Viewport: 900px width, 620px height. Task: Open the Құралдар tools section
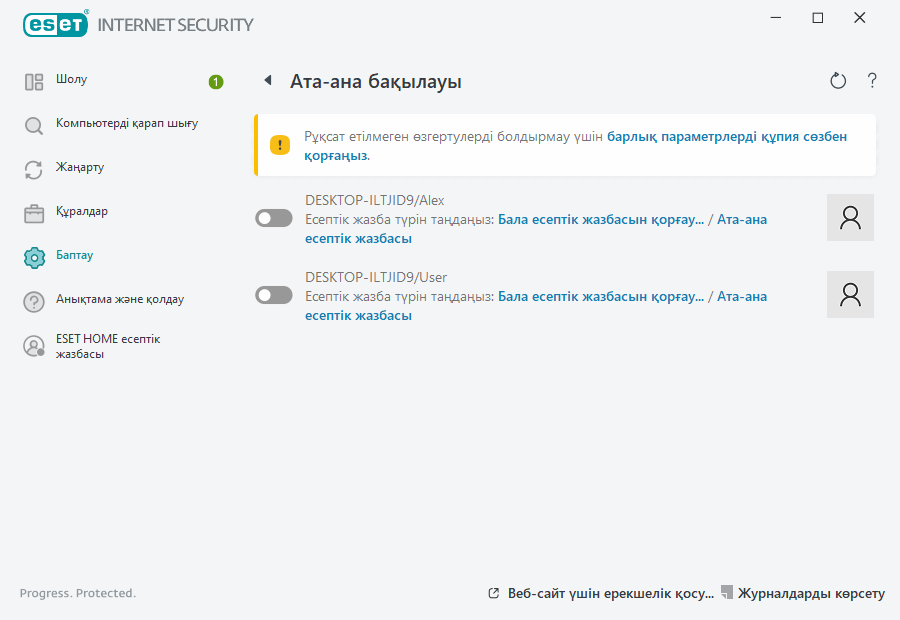pos(82,212)
